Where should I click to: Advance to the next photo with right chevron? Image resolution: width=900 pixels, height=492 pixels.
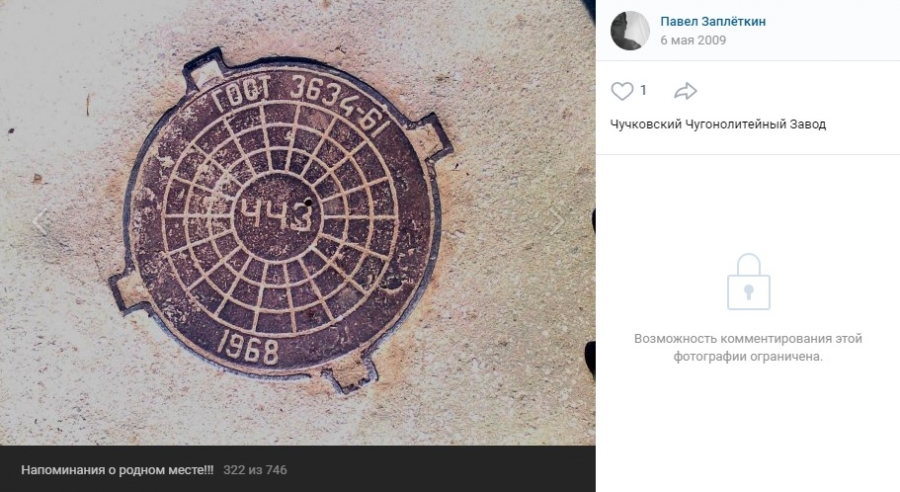point(557,222)
